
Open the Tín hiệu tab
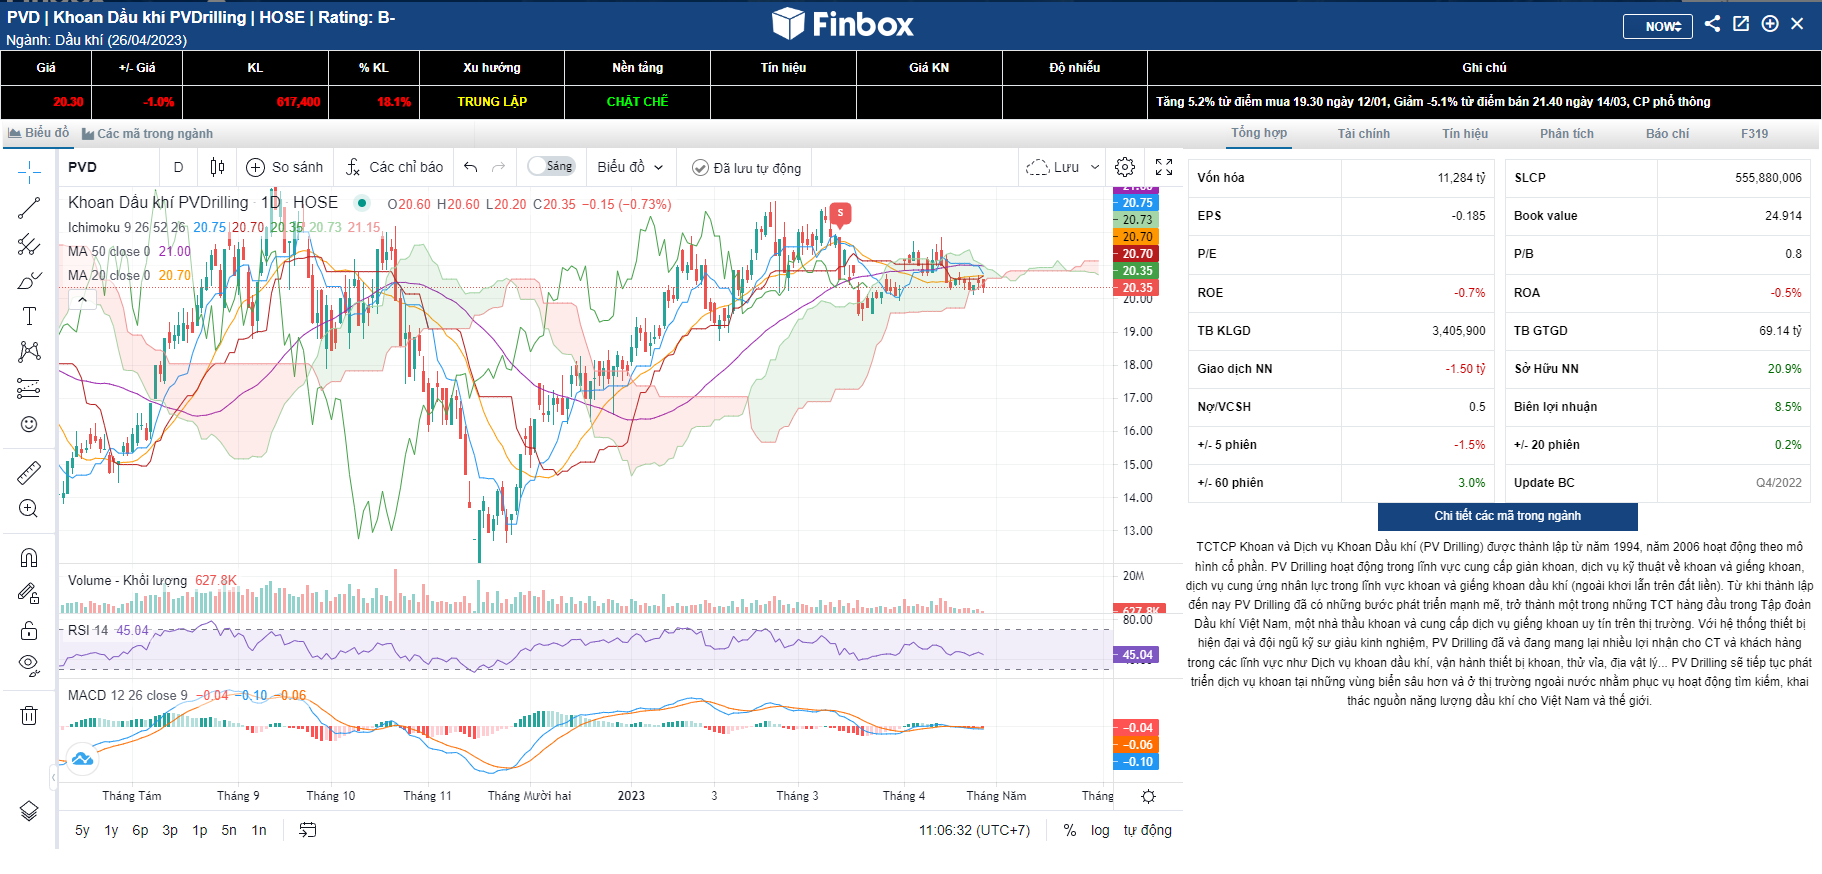coord(1465,133)
